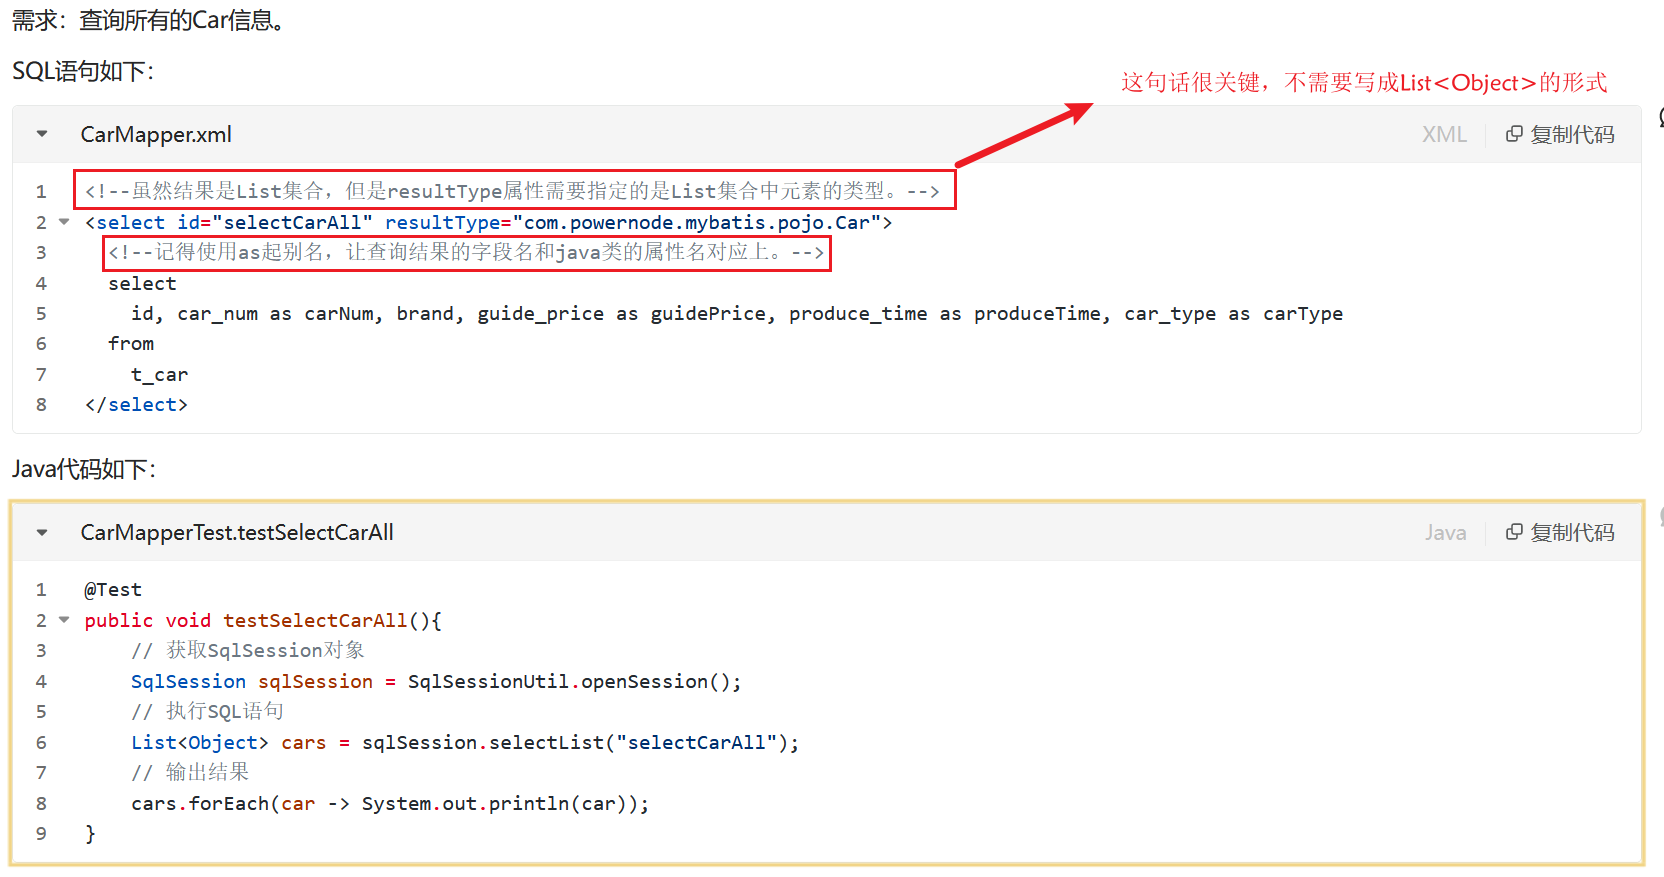Click line number 8 in the XML block

pyautogui.click(x=41, y=404)
